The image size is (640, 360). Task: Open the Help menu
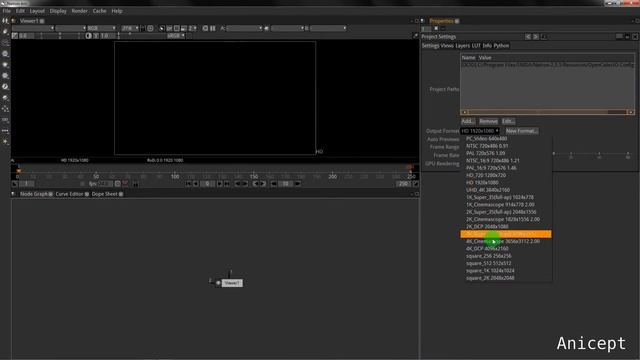coord(117,11)
